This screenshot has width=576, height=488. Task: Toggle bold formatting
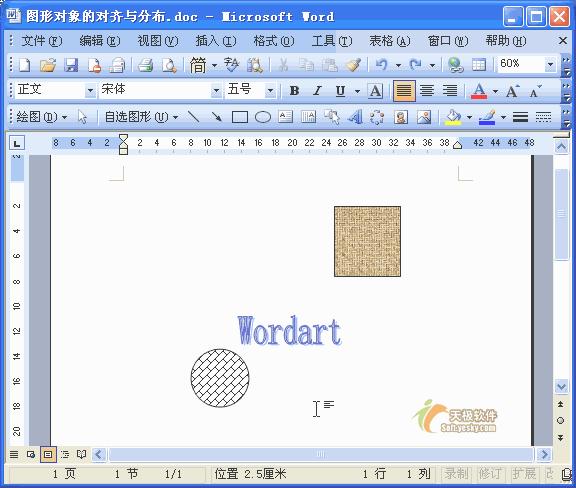click(x=294, y=90)
